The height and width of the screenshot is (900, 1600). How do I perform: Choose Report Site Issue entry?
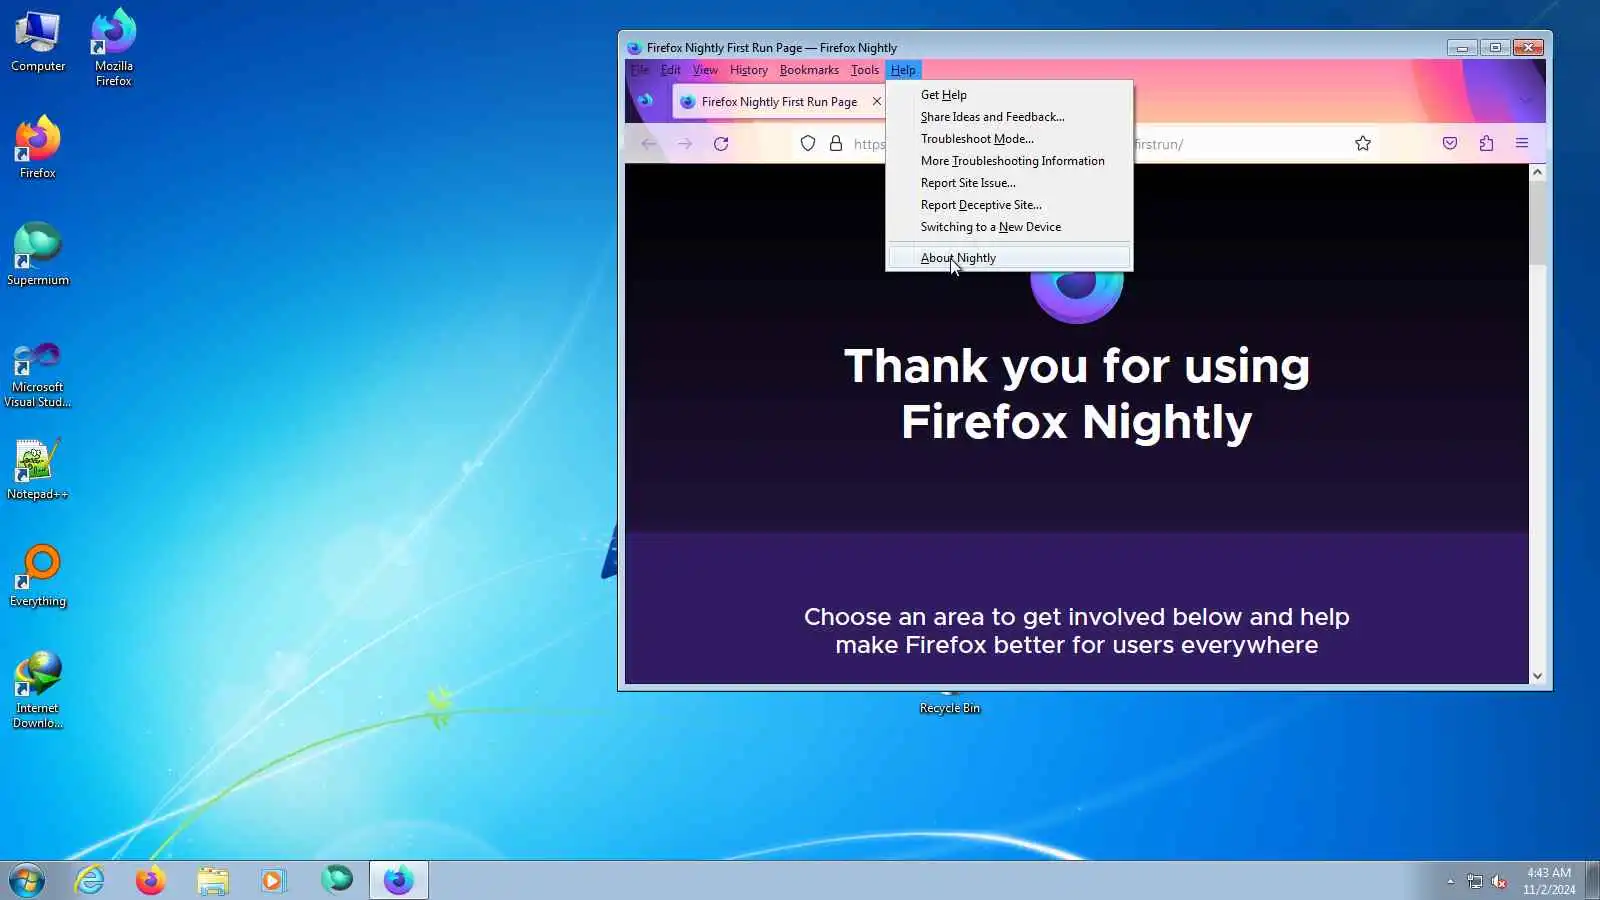tap(1009, 183)
